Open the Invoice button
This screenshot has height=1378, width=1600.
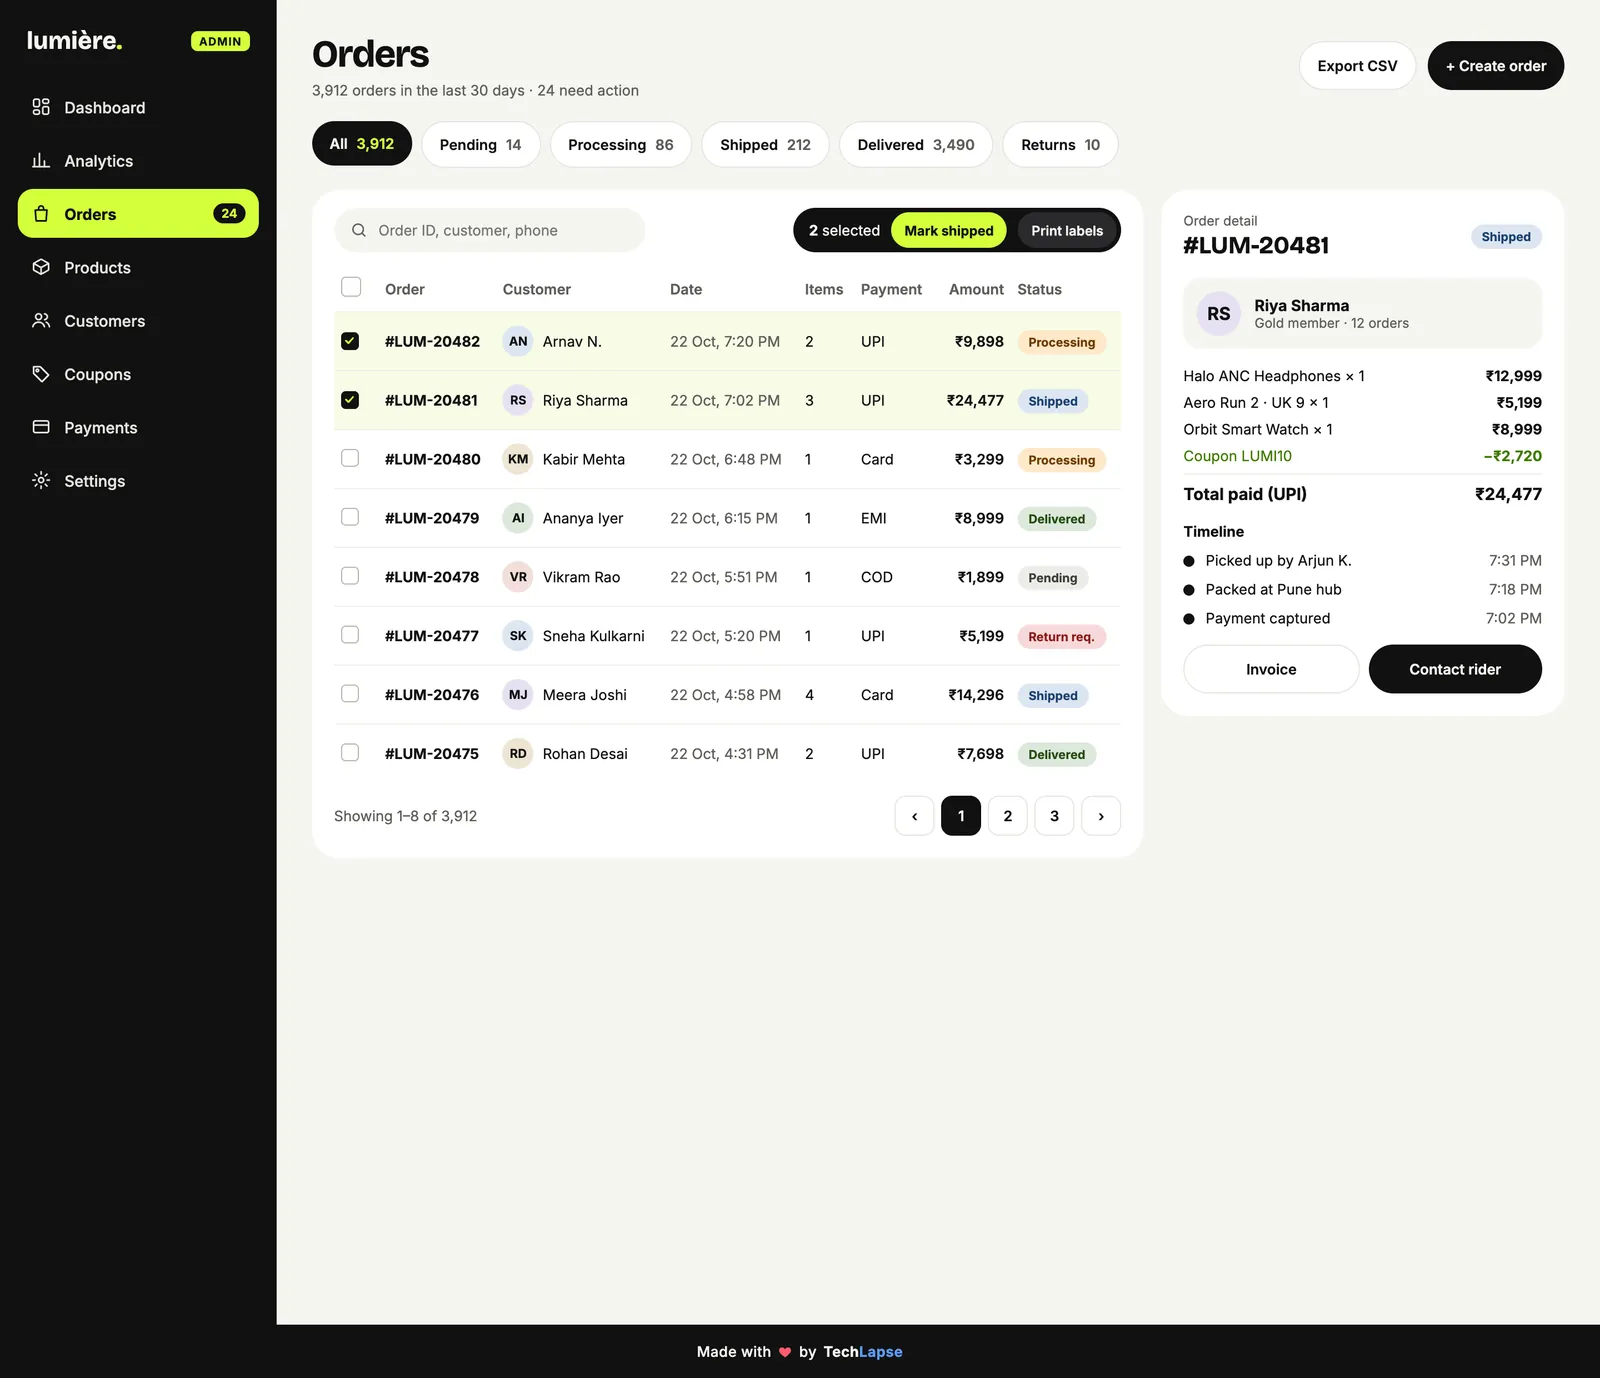coord(1271,669)
